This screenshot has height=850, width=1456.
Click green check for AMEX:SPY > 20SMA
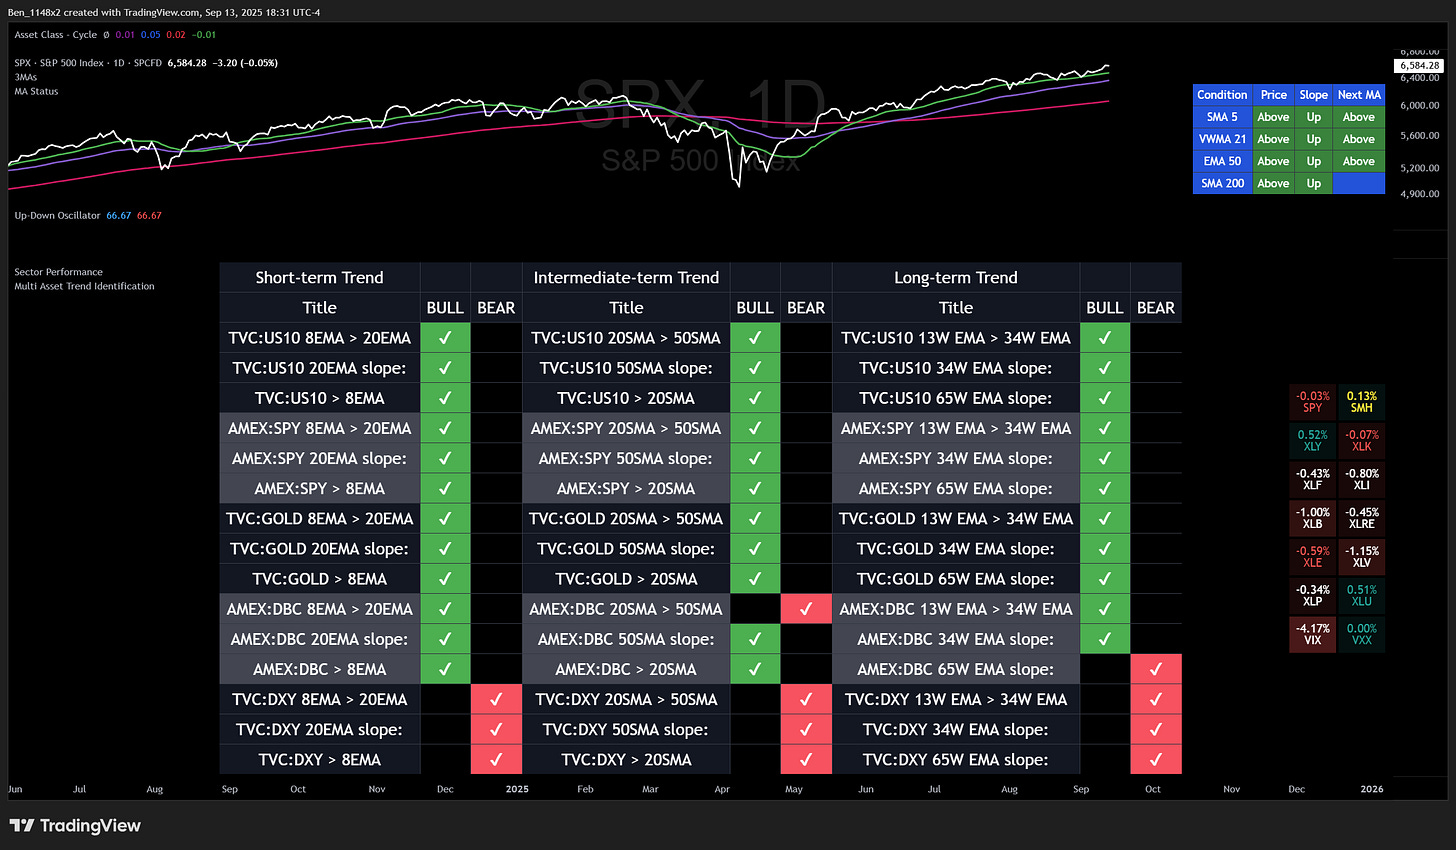tap(755, 488)
